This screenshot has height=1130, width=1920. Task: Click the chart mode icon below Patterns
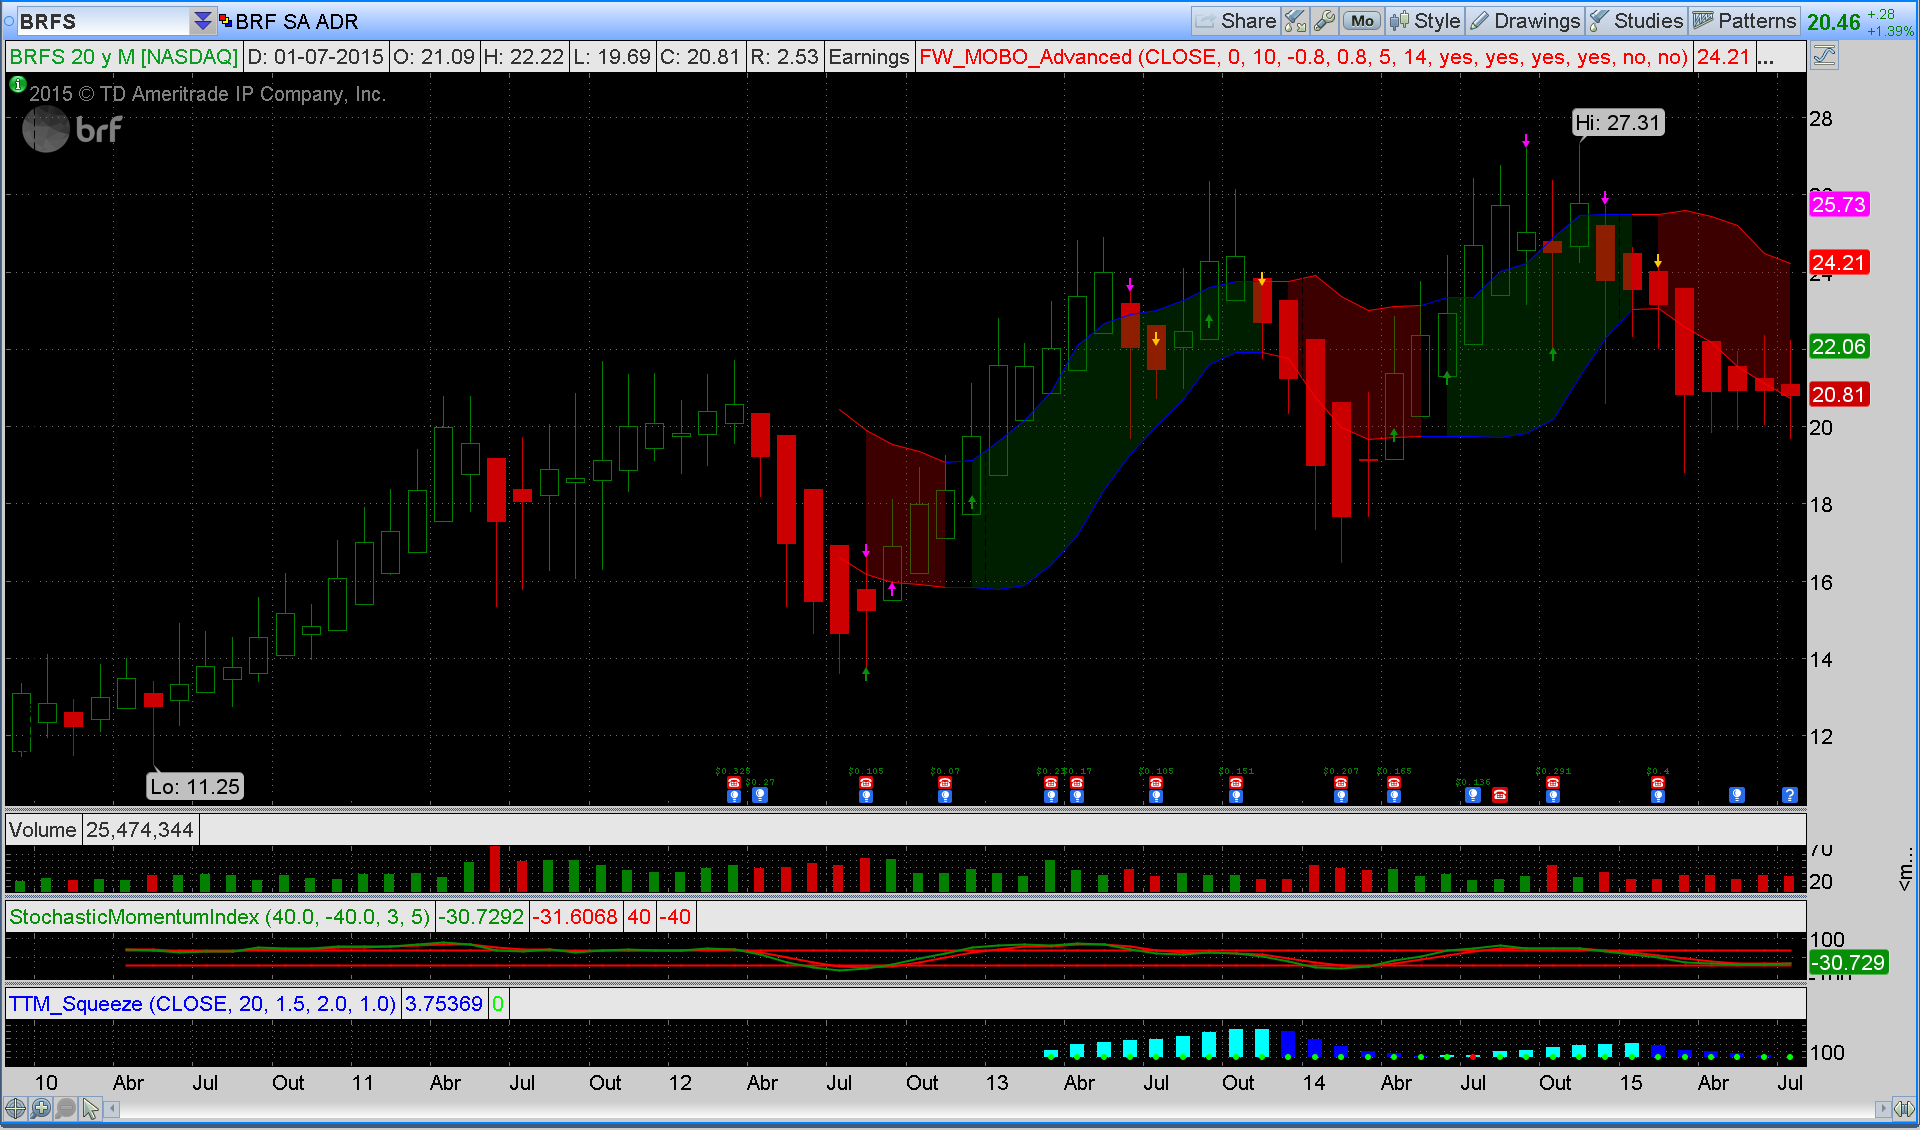pos(1824,56)
